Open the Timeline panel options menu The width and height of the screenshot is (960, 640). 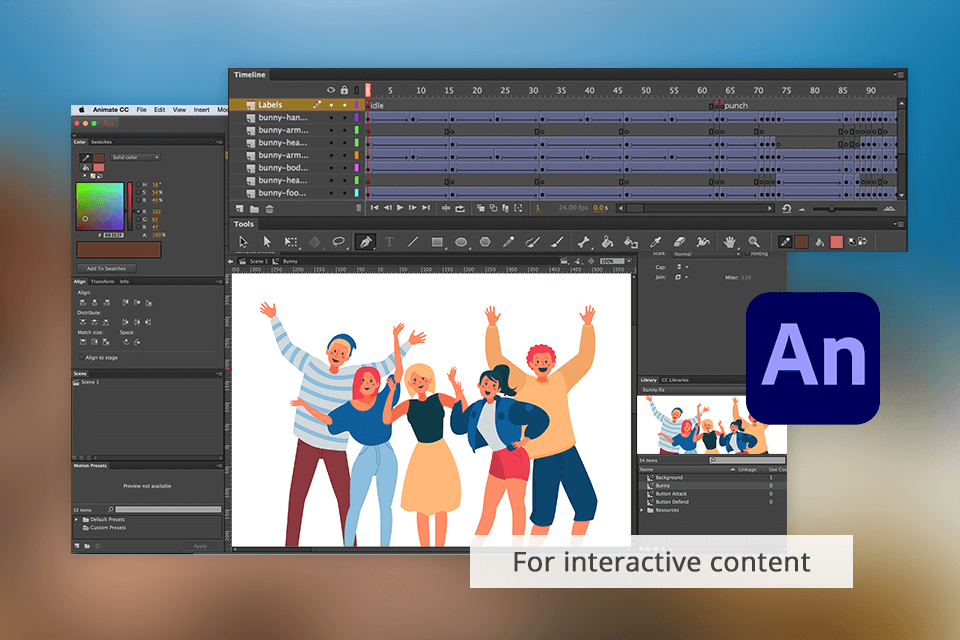899,75
